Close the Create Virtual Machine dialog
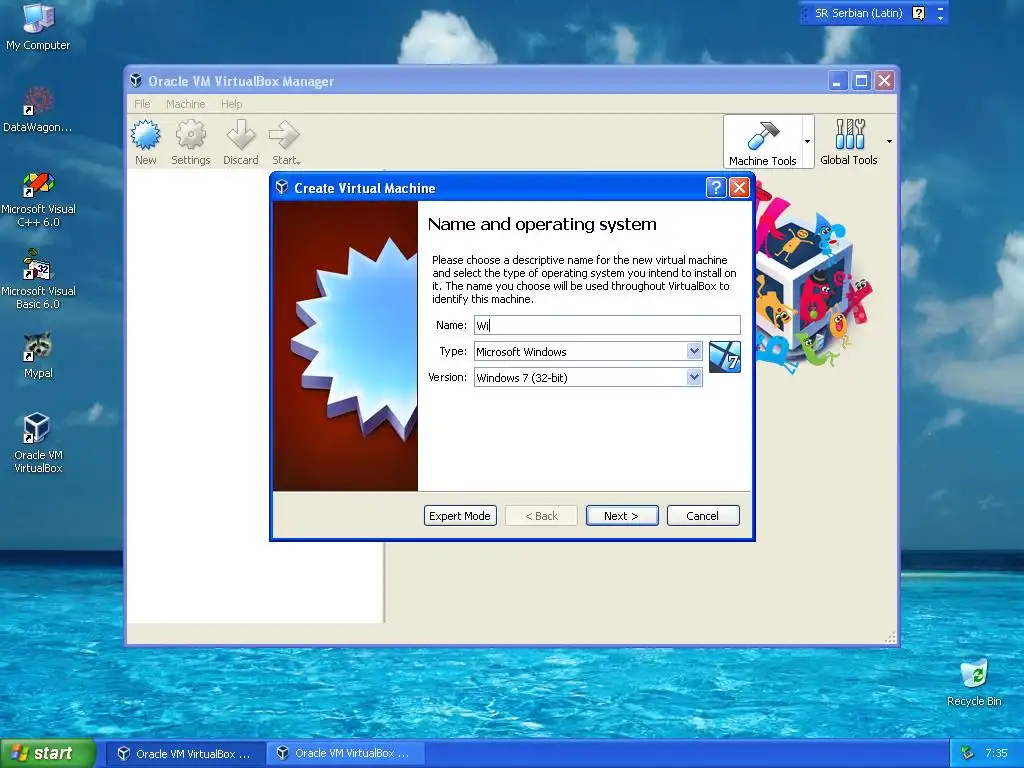 (739, 188)
